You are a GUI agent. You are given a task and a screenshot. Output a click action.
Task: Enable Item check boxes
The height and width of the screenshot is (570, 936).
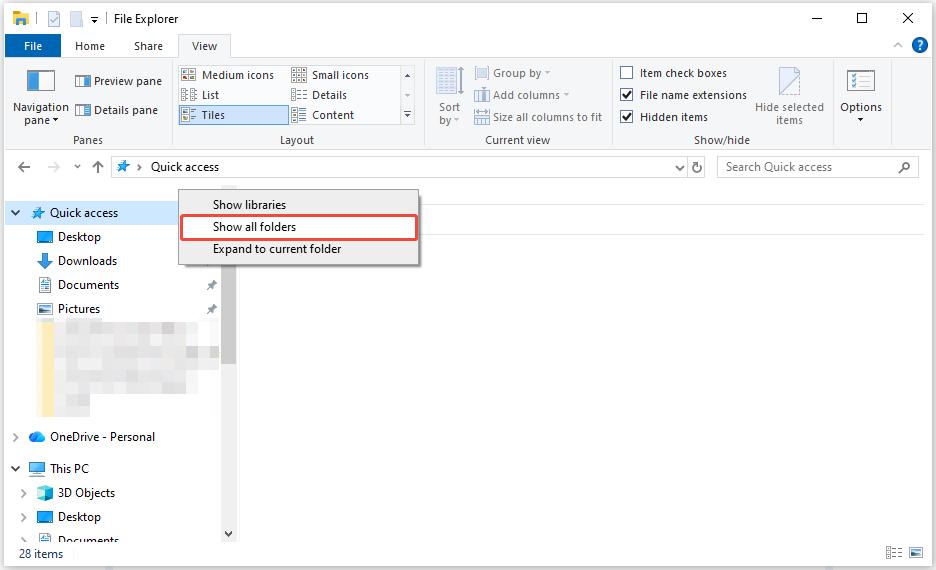(x=626, y=73)
